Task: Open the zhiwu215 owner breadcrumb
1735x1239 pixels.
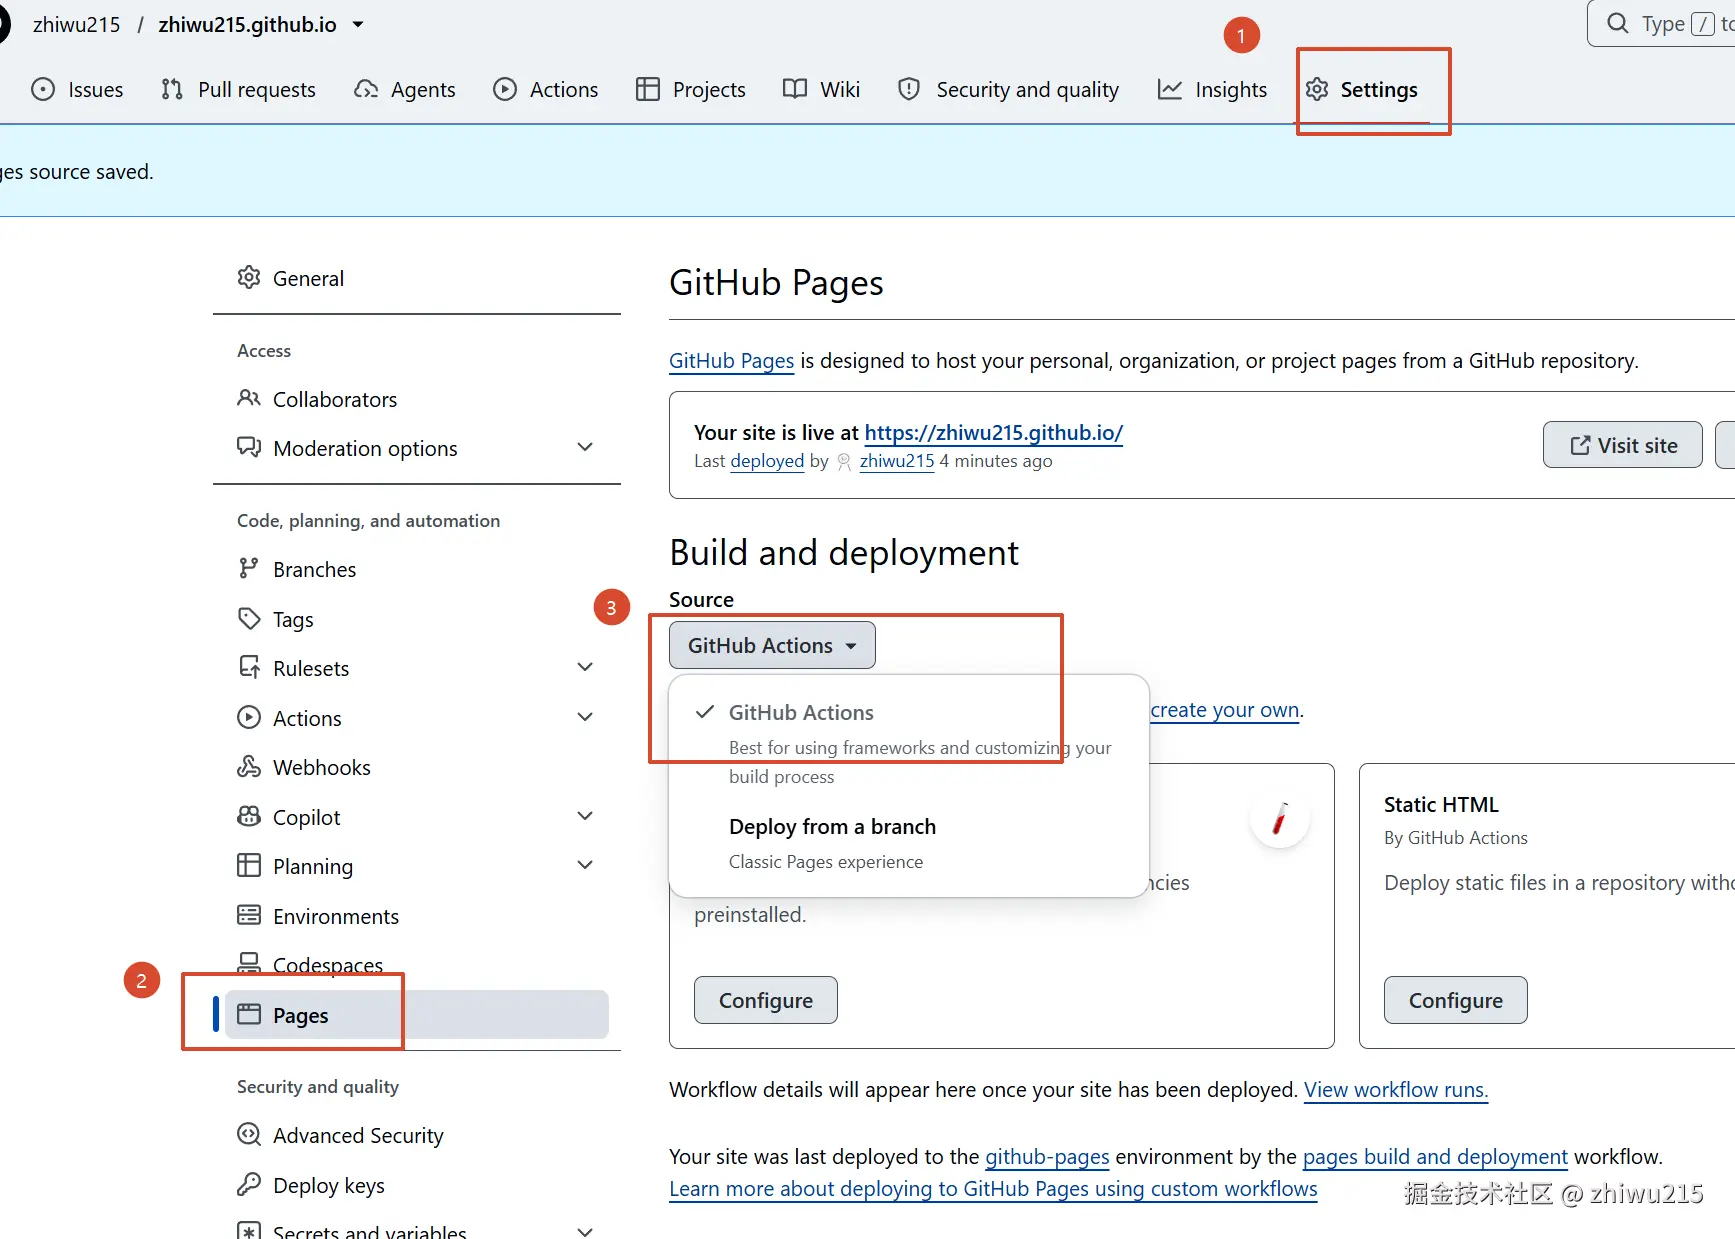Action: (77, 25)
